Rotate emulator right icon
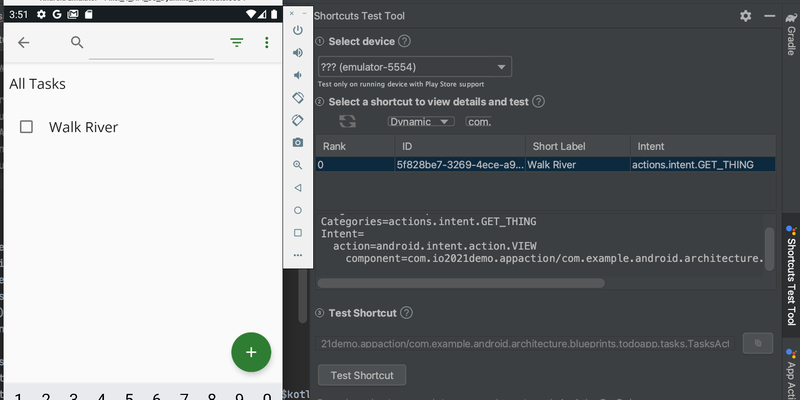 coord(298,120)
